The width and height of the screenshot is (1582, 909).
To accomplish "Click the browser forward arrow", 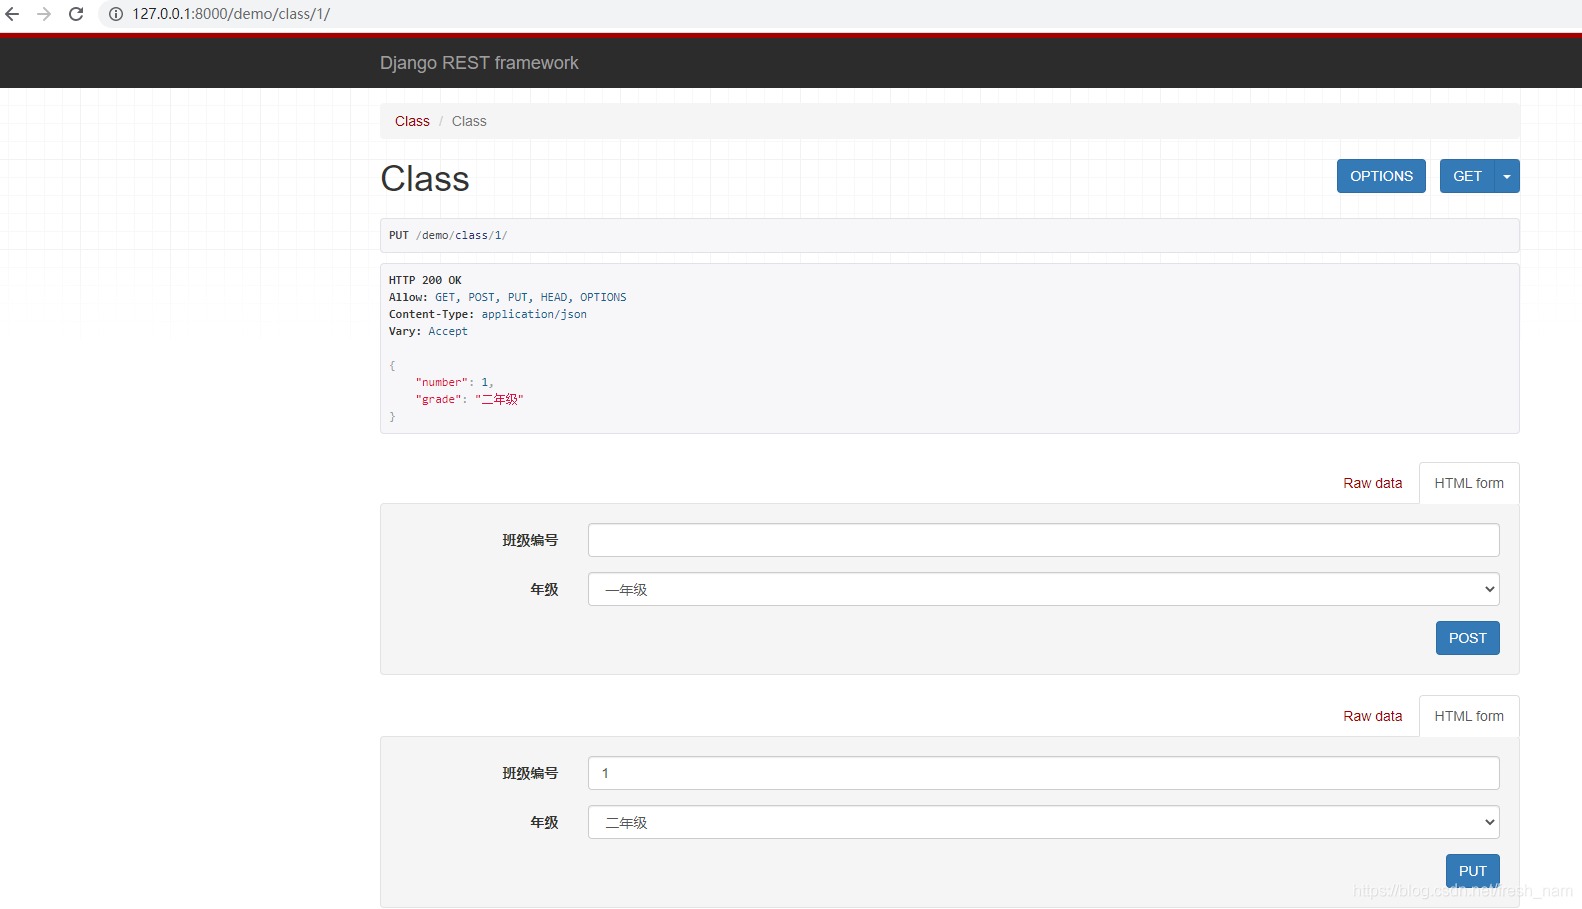I will 44,14.
